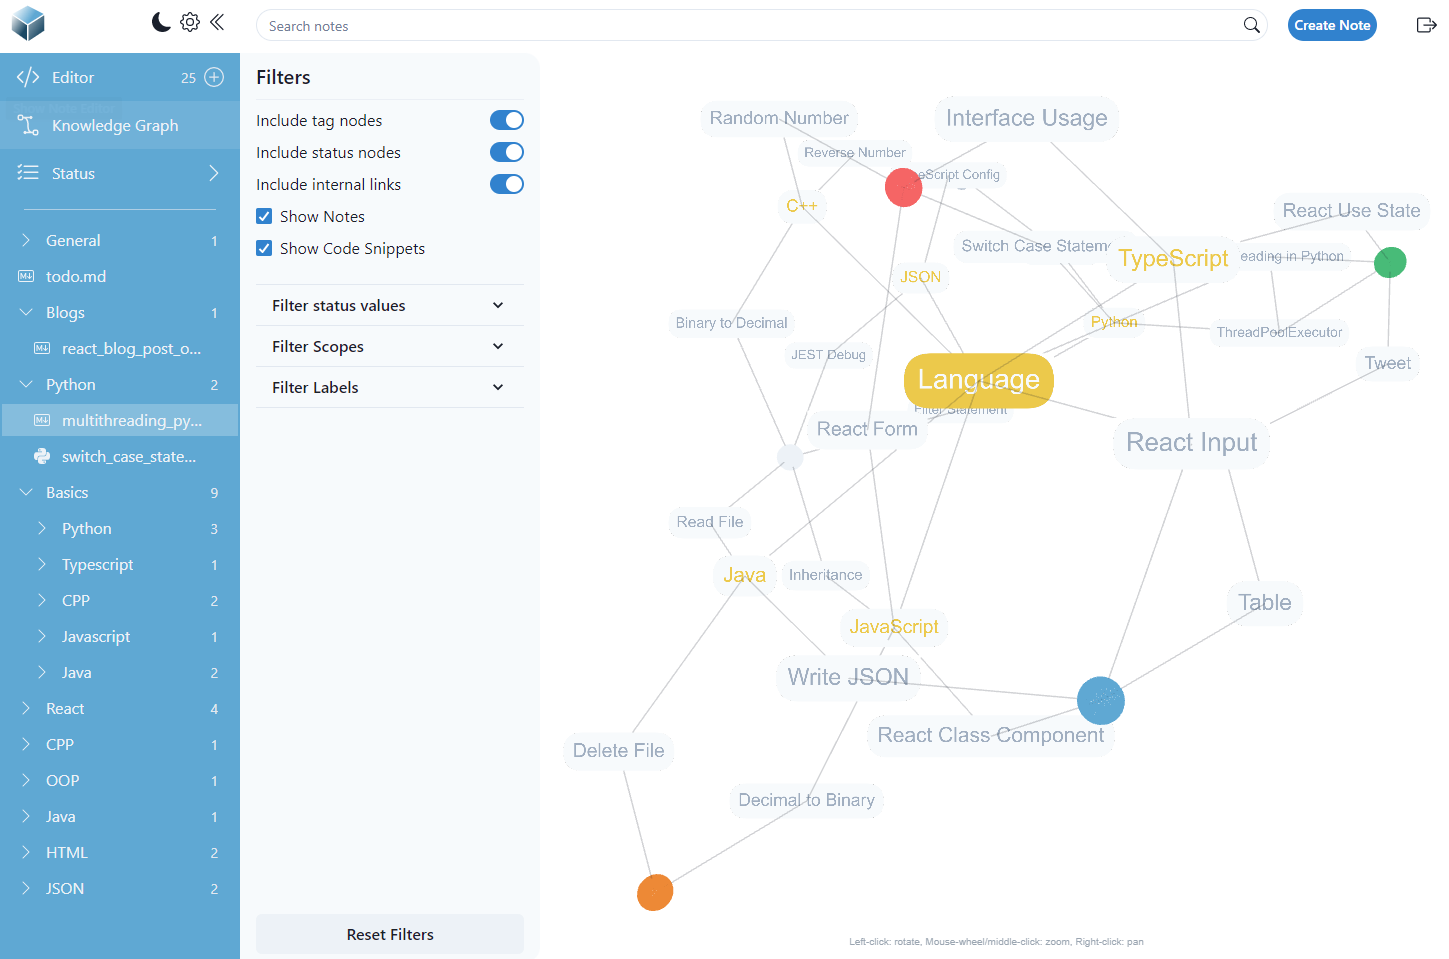Uncheck Show Code Snippets checkbox
The width and height of the screenshot is (1449, 959).
264,248
